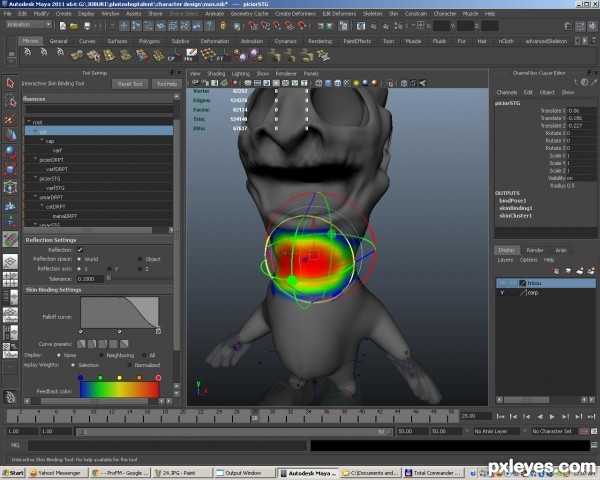Click the go to start of playback button
Viewport: 600px width, 480px height.
(500, 416)
